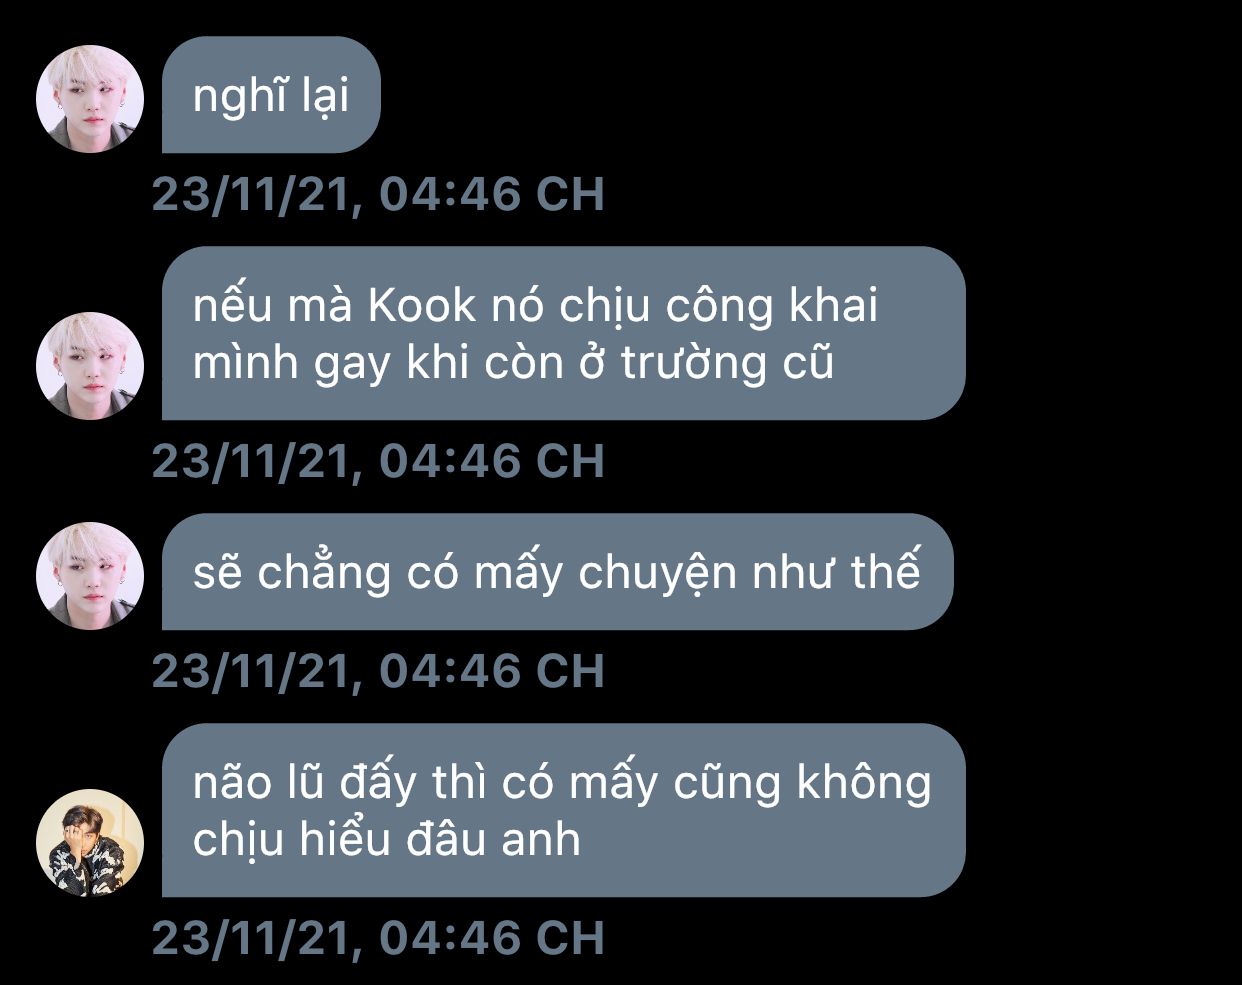
Task: Open the avatar beside the 'nghĩ lại' message
Action: tap(90, 99)
